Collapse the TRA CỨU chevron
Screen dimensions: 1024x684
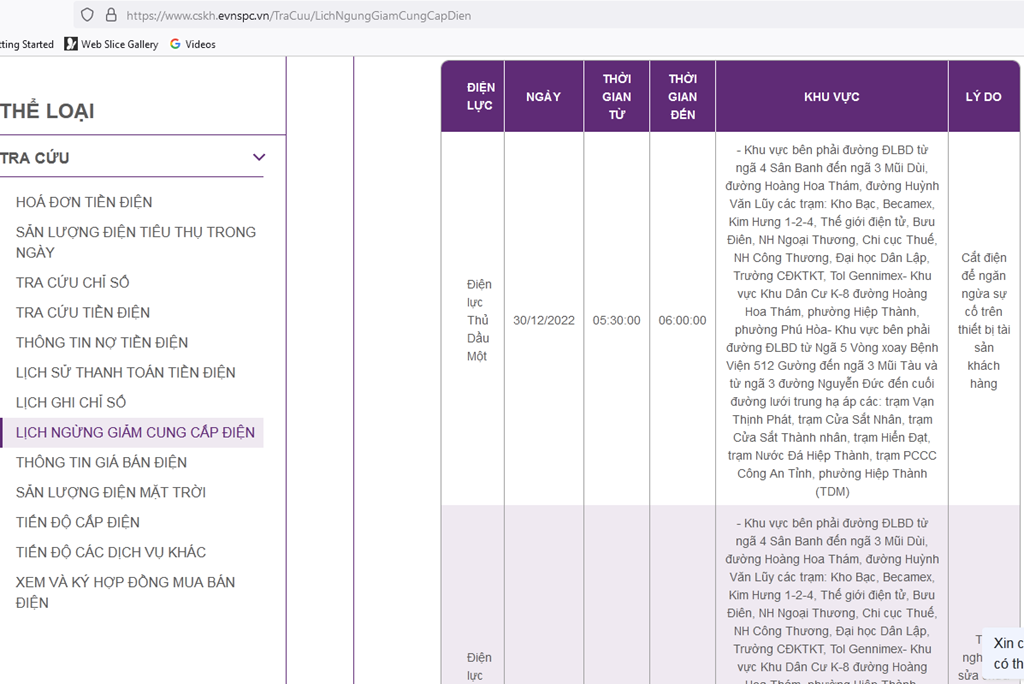pyautogui.click(x=259, y=157)
